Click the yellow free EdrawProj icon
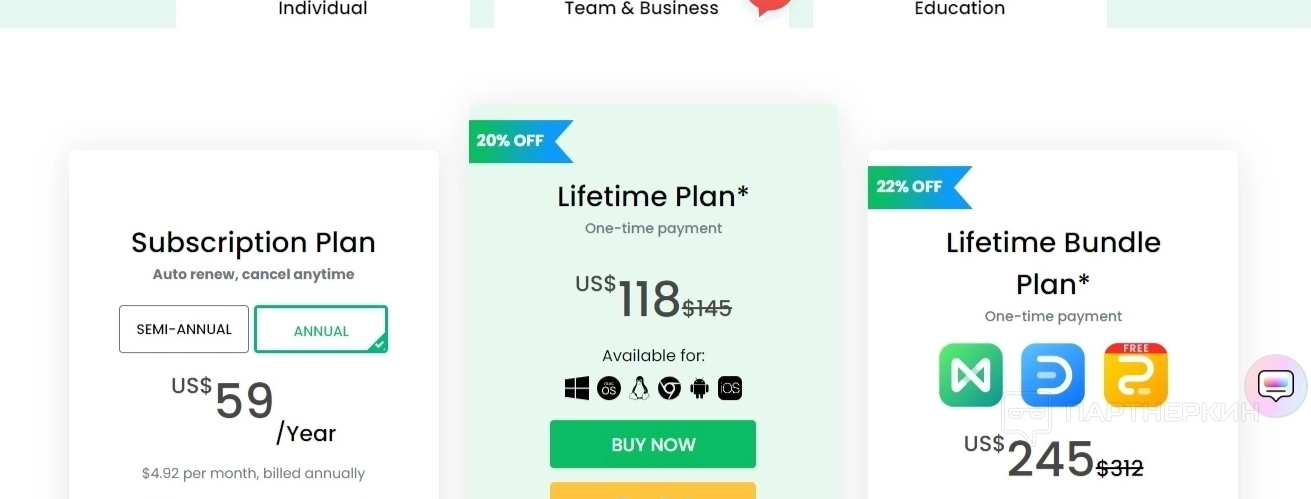1311x499 pixels. 1135,375
